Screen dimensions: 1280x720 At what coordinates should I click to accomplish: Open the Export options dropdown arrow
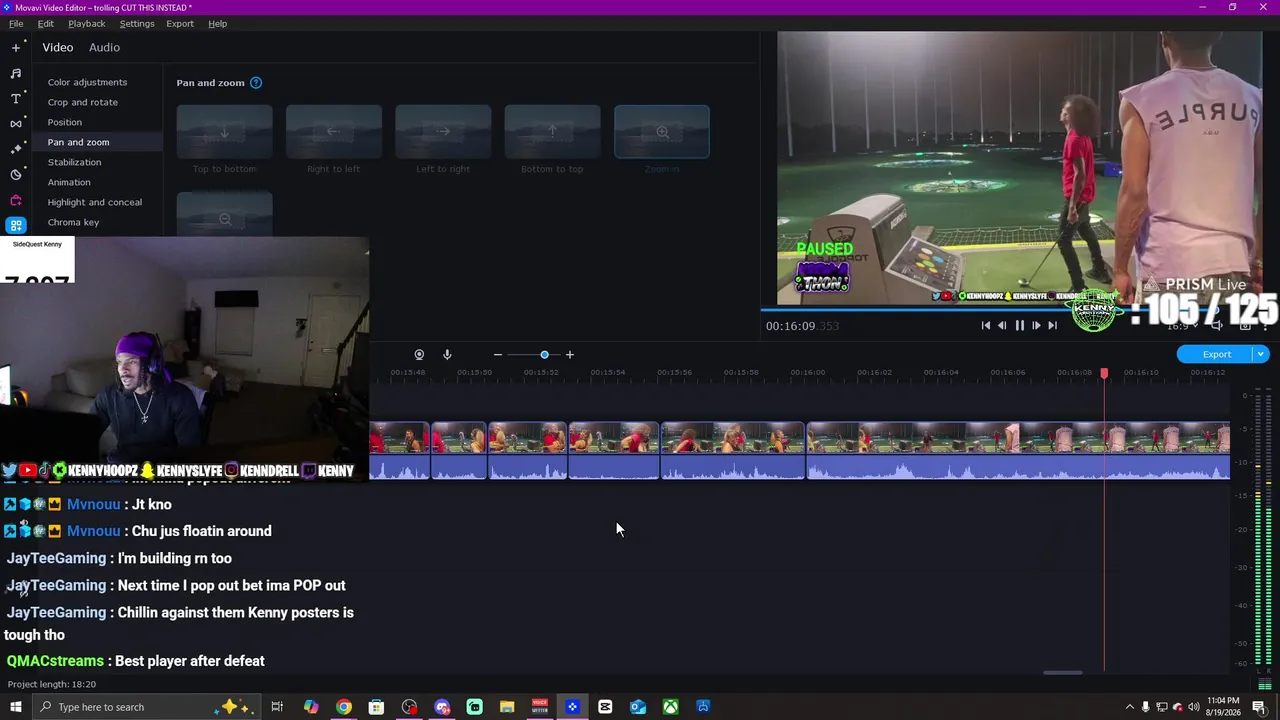[1261, 354]
